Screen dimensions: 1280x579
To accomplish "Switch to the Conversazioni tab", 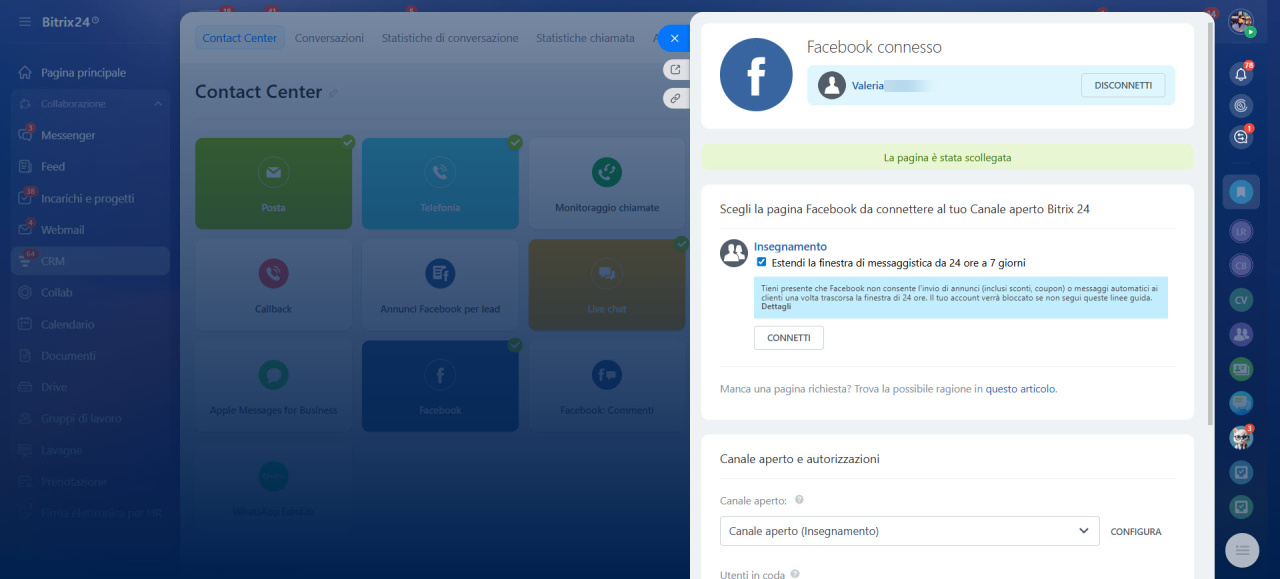I will coord(330,38).
